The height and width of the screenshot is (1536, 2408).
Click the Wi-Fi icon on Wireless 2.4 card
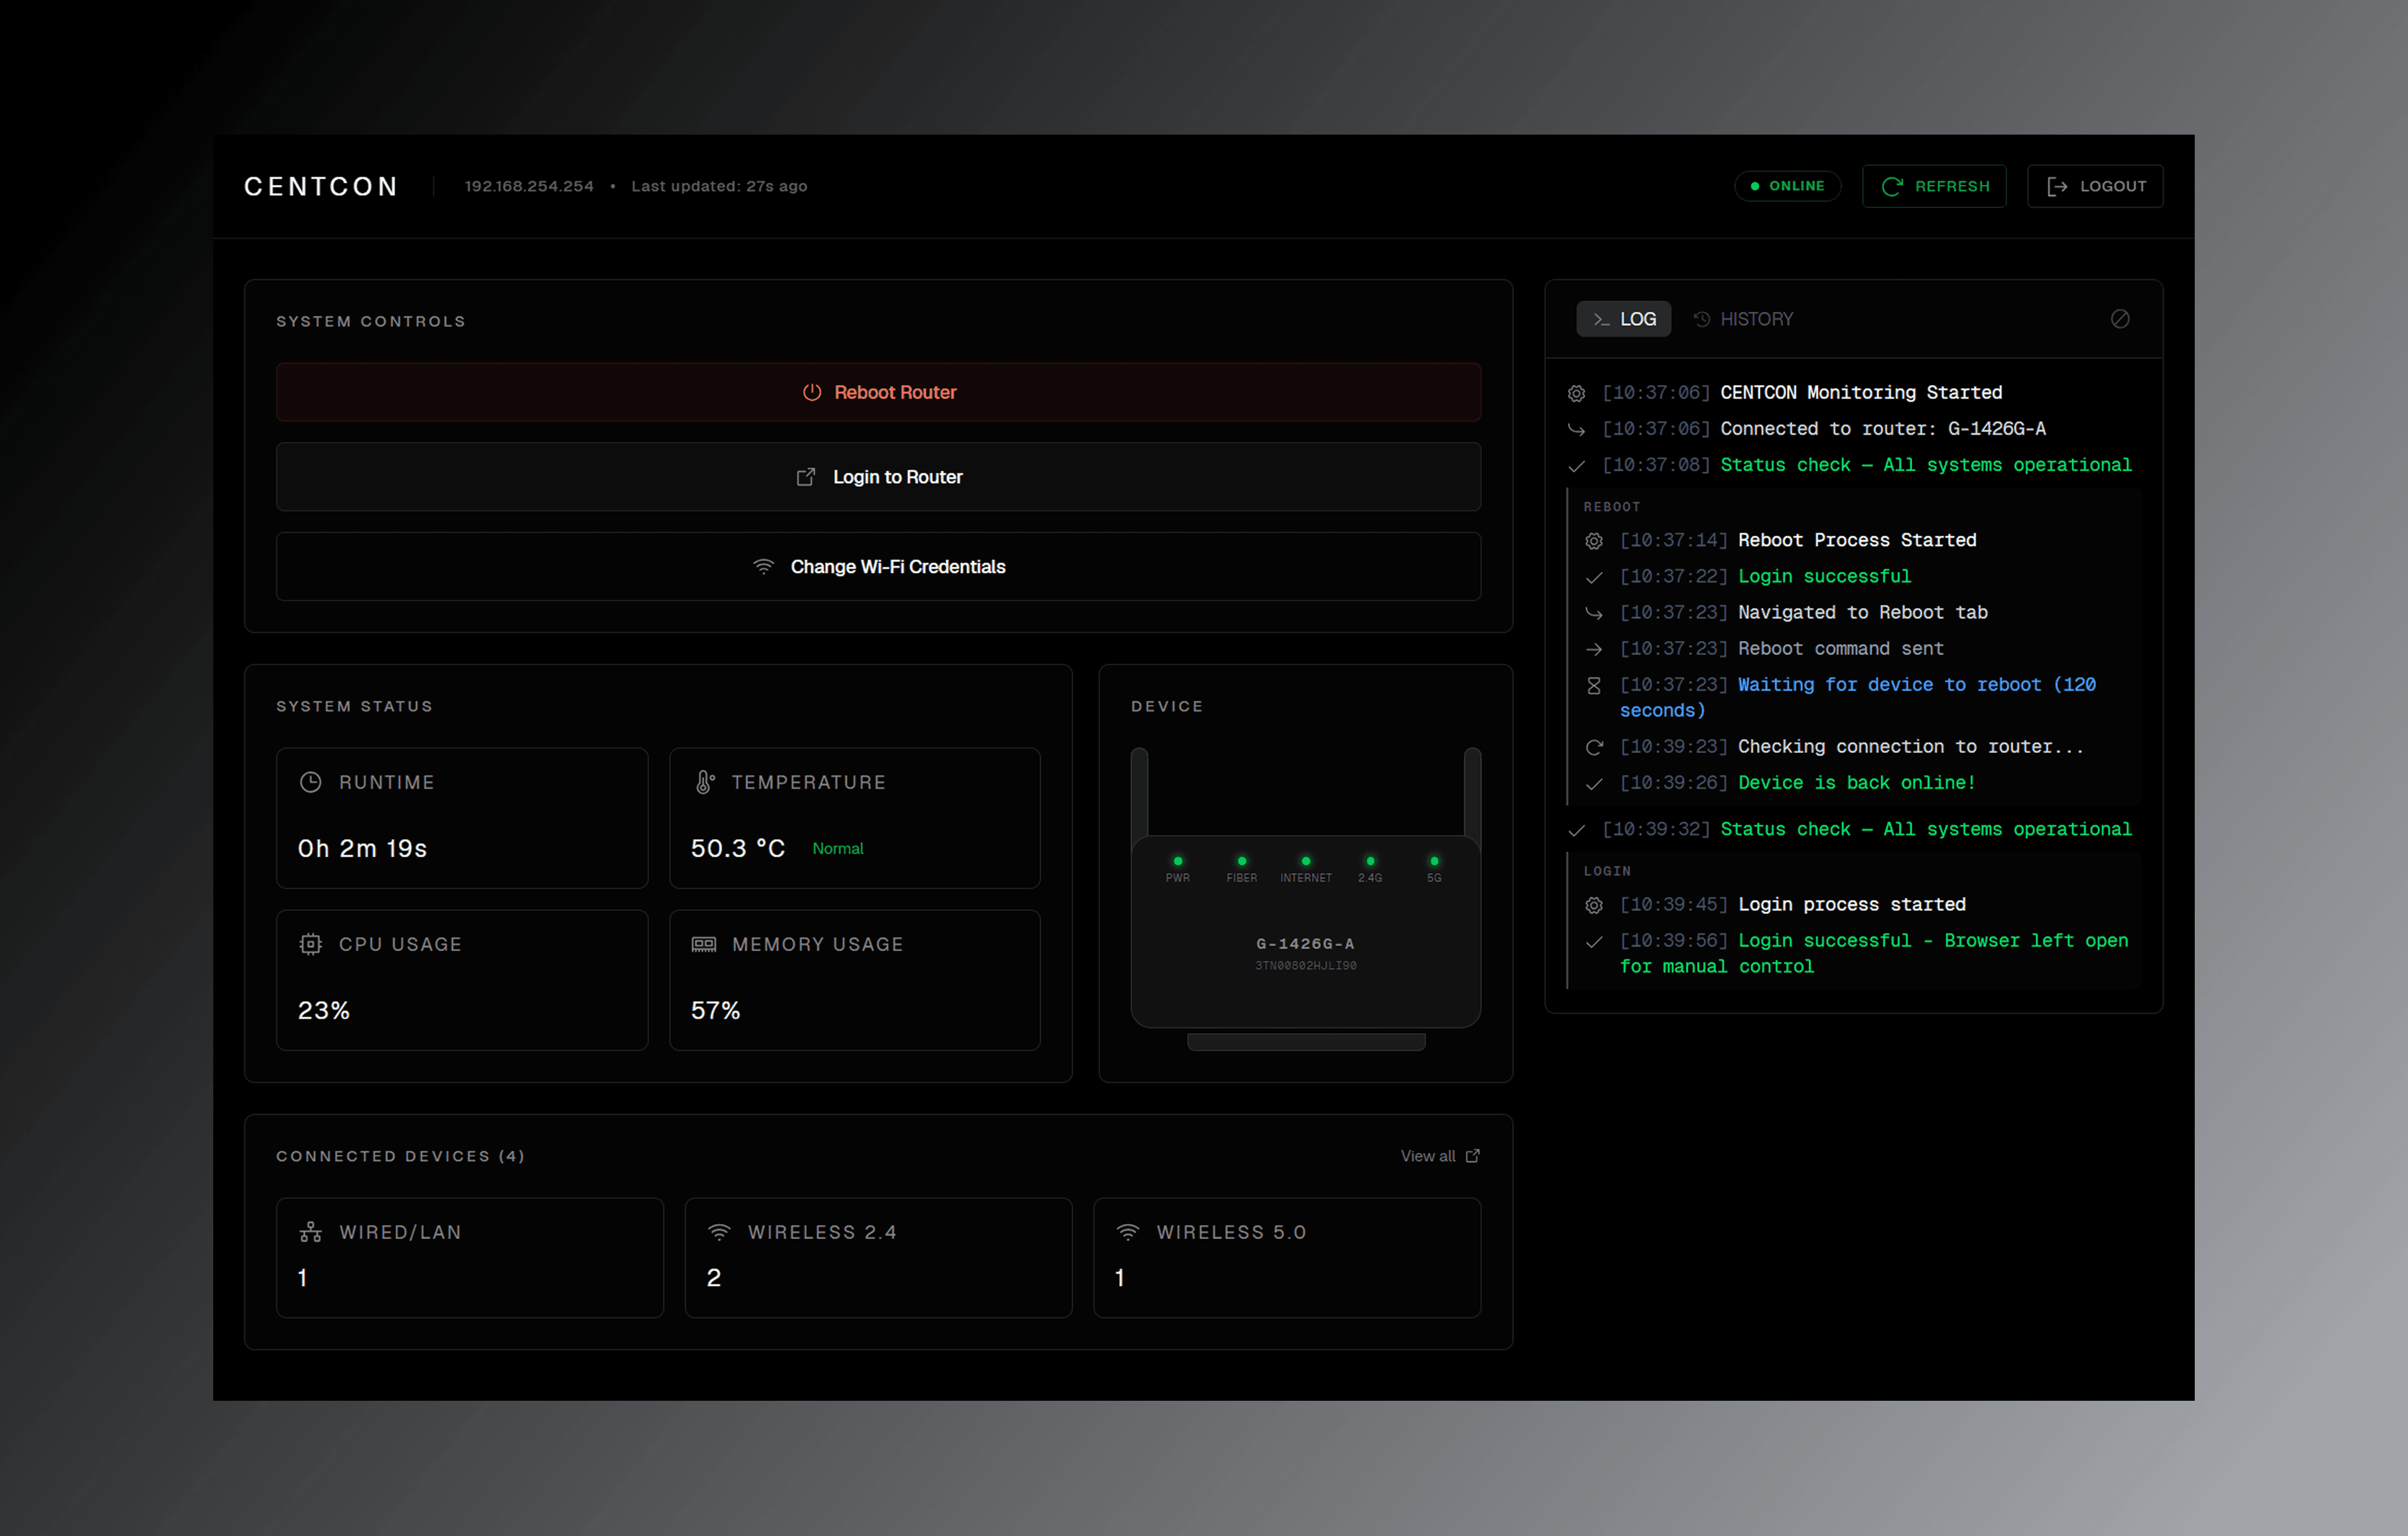point(719,1232)
